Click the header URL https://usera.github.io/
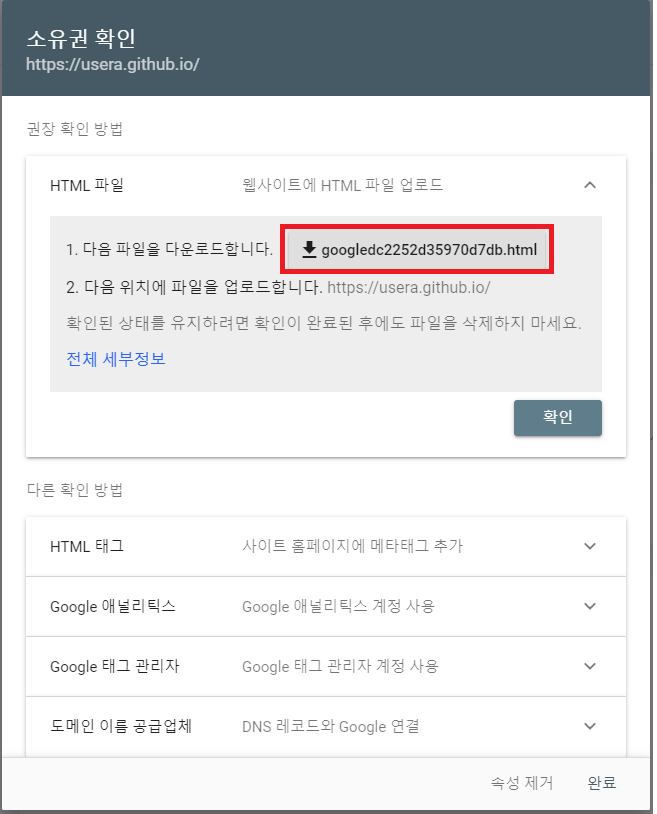Viewport: 657px width, 814px height. click(x=113, y=64)
